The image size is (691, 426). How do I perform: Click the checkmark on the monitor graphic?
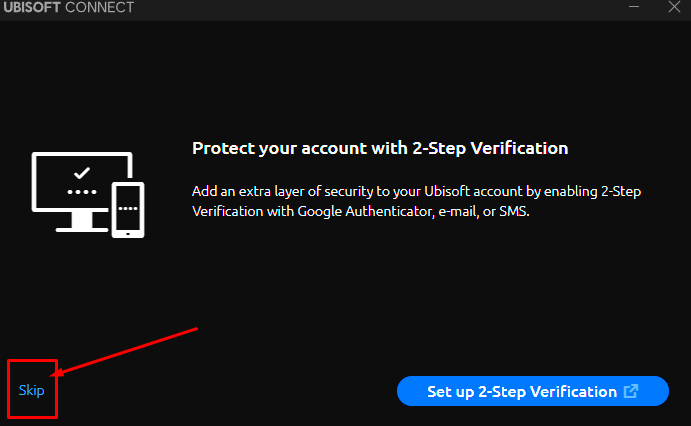click(x=82, y=173)
